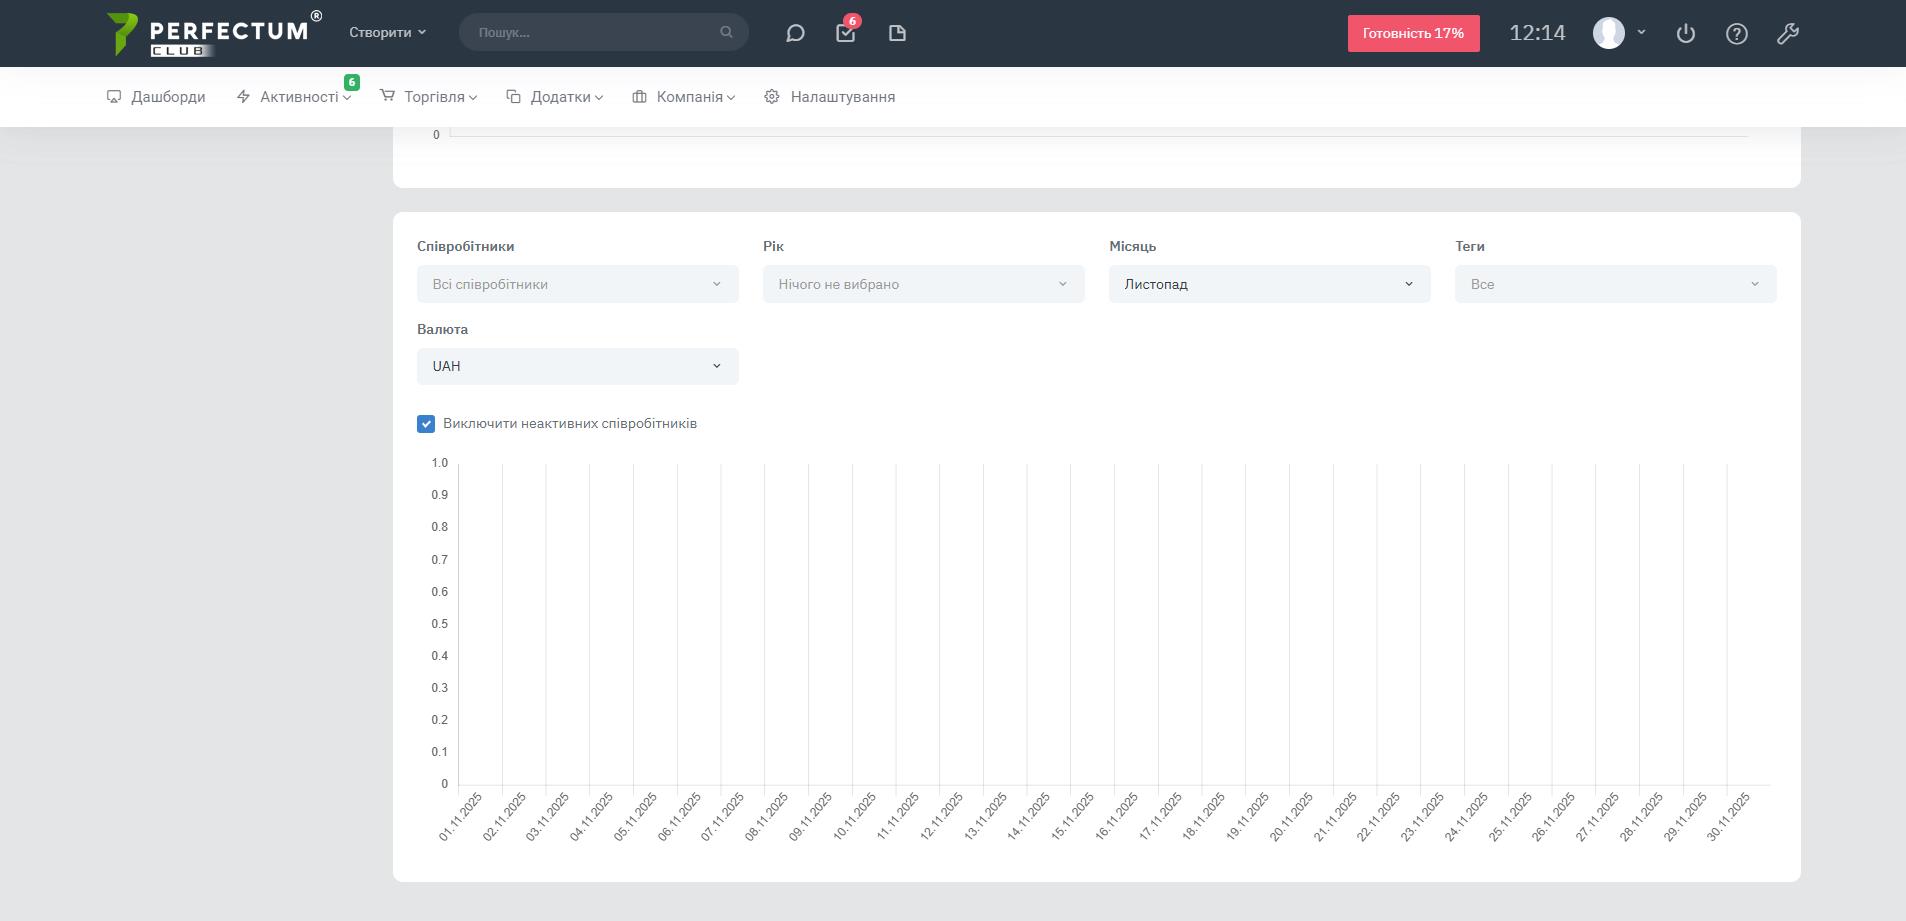Image resolution: width=1906 pixels, height=921 pixels.
Task: Click the notes document icon
Action: tap(897, 33)
